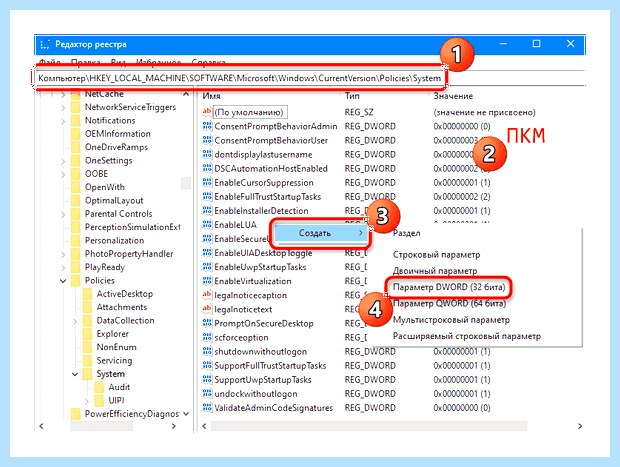Select the NonEnum tree item
The image size is (620, 467).
tap(117, 347)
